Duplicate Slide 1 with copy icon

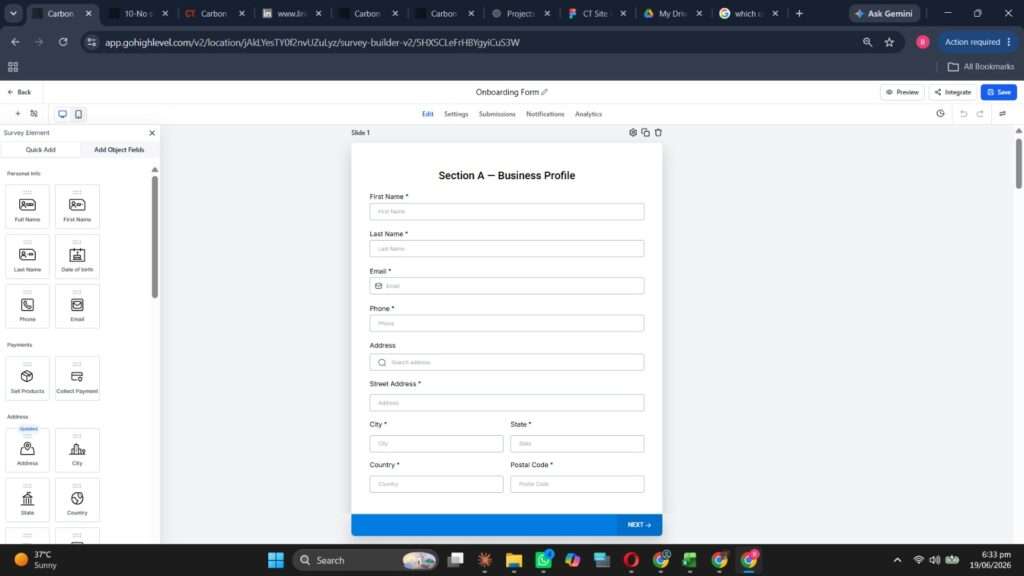(x=645, y=133)
